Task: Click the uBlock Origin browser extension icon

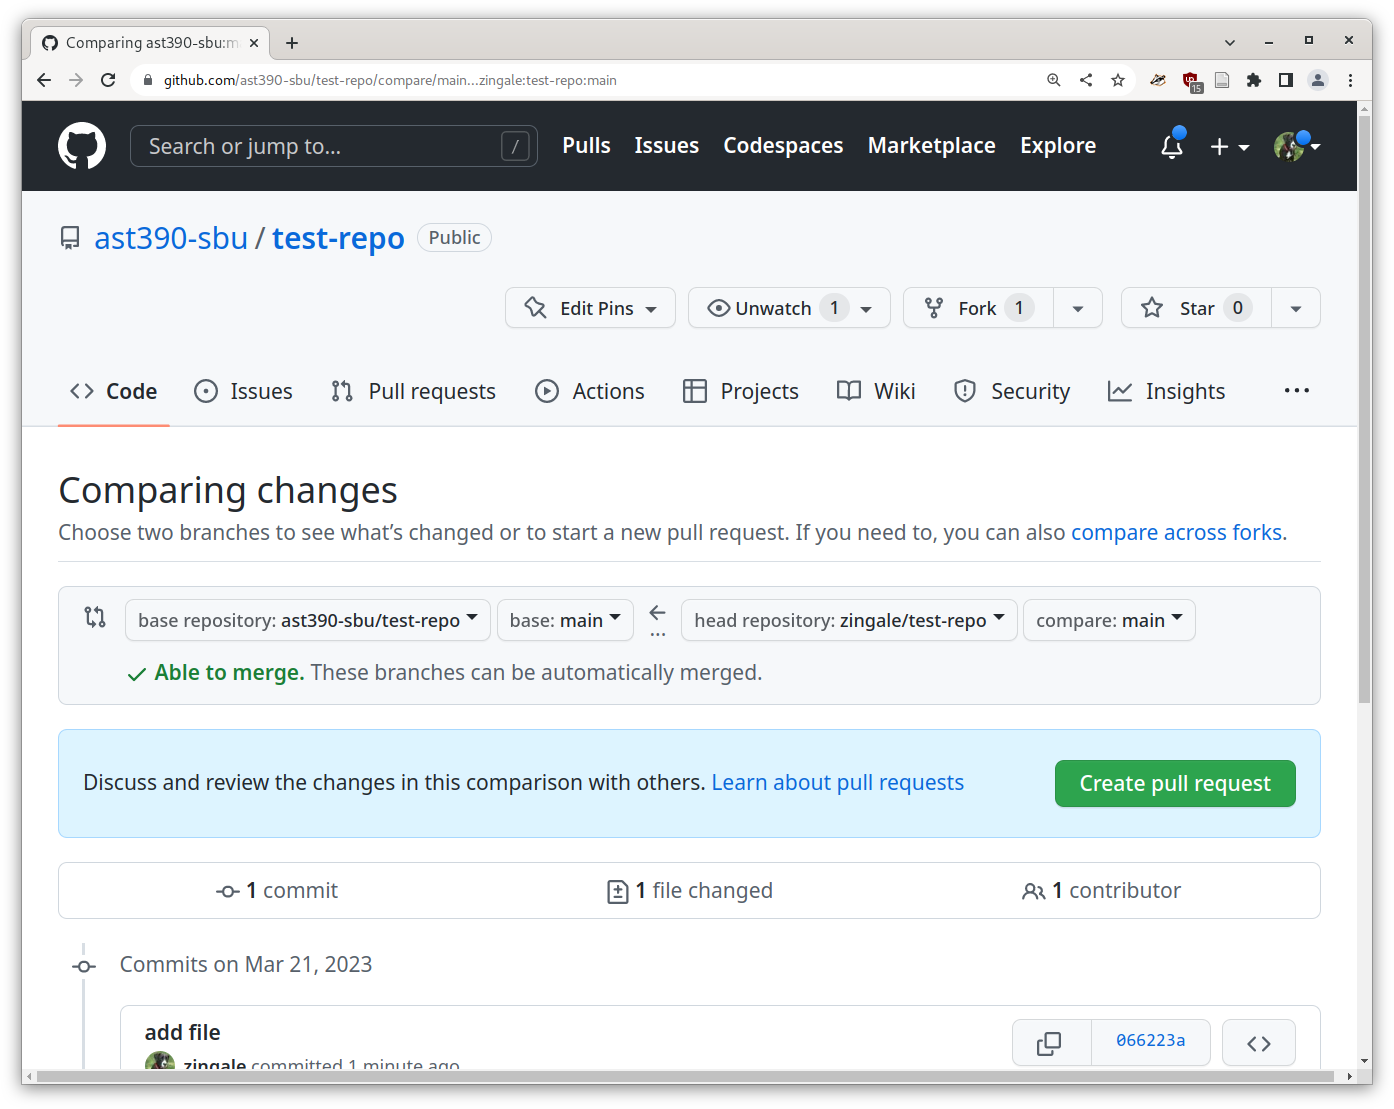Action: click(1190, 80)
